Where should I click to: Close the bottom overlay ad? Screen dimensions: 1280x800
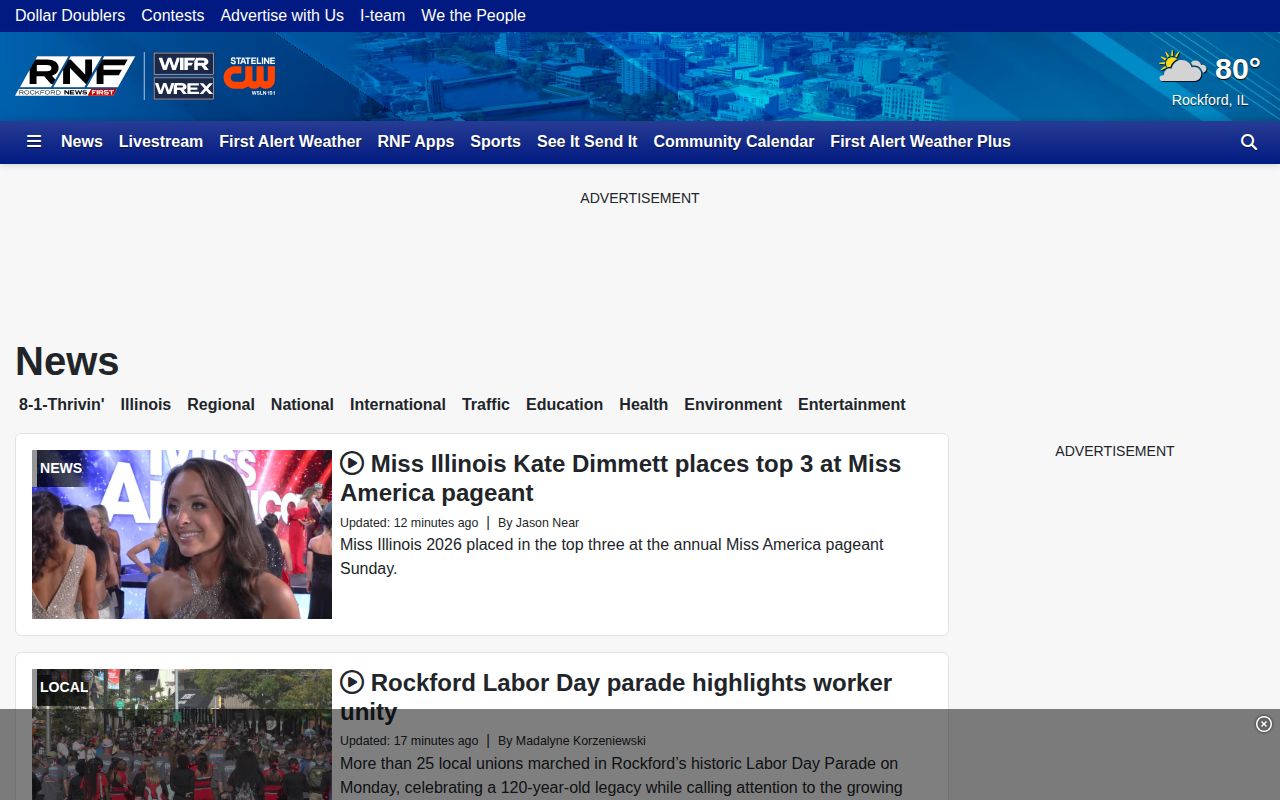pyautogui.click(x=1264, y=724)
